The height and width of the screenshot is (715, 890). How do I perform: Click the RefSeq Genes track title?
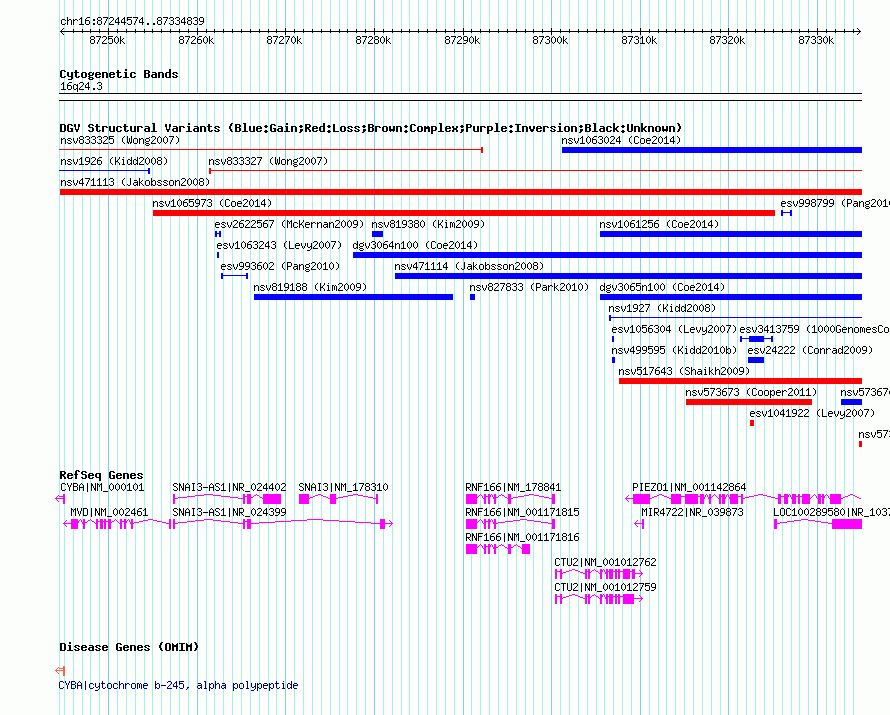(x=101, y=476)
